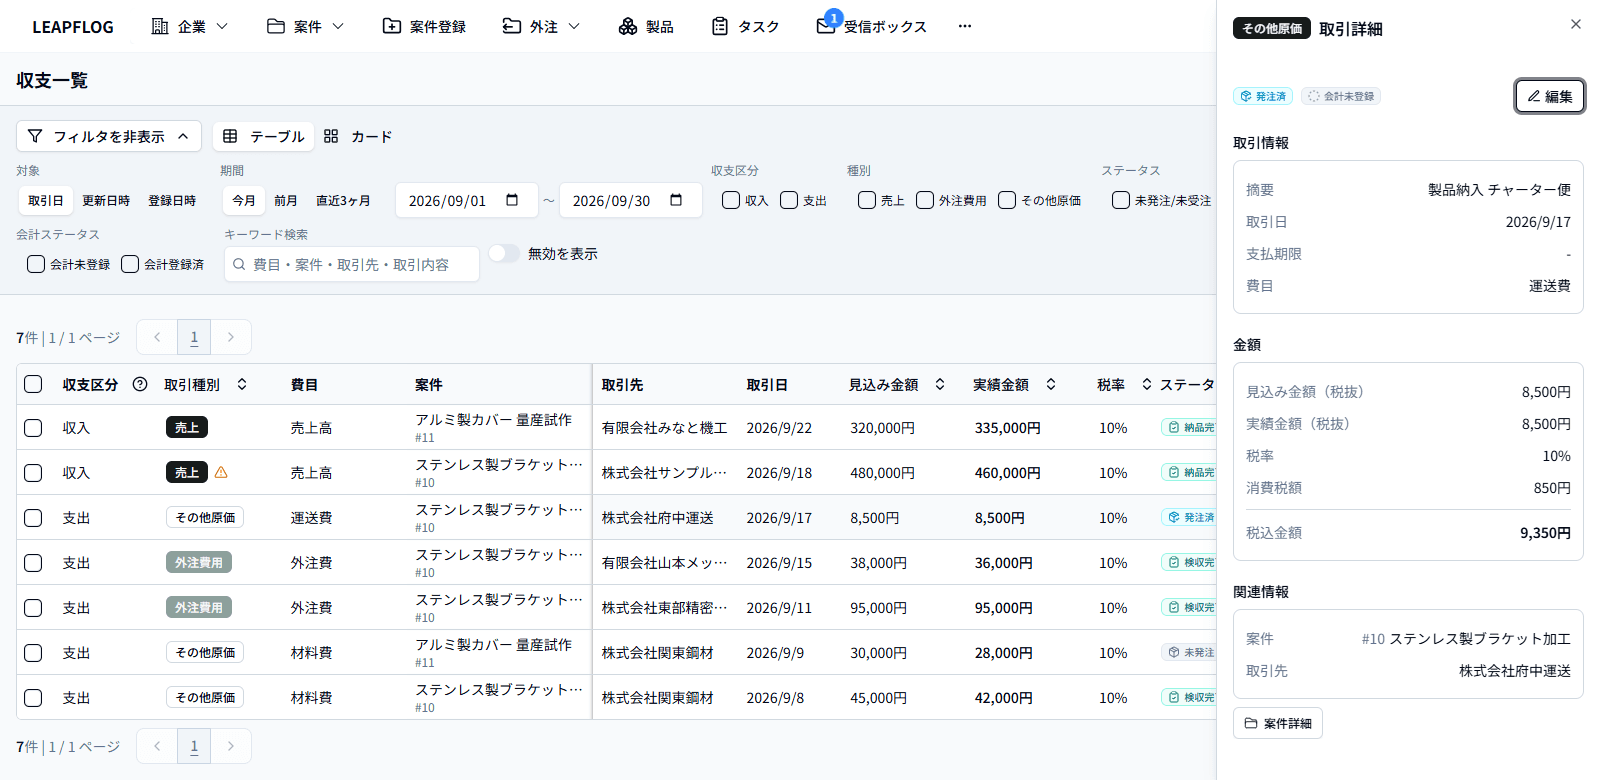Image resolution: width=1600 pixels, height=780 pixels.
Task: Close the 取引詳細 panel
Action: pyautogui.click(x=1575, y=24)
